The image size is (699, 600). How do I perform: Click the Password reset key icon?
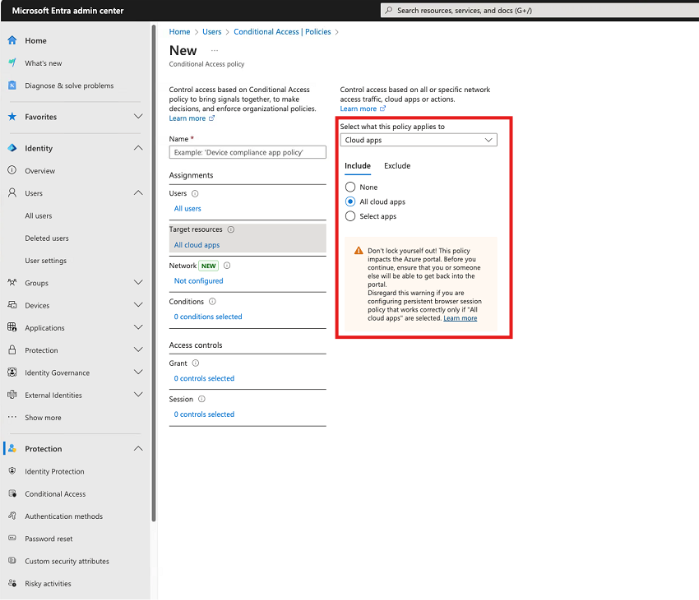click(12, 539)
